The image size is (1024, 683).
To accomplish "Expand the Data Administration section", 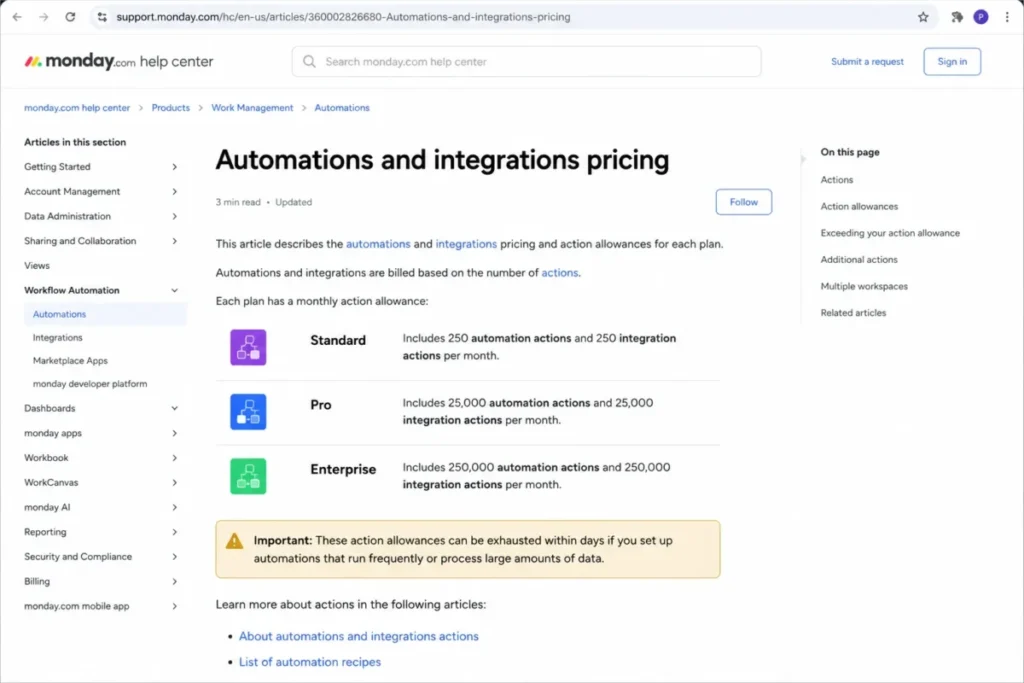I will (x=174, y=217).
